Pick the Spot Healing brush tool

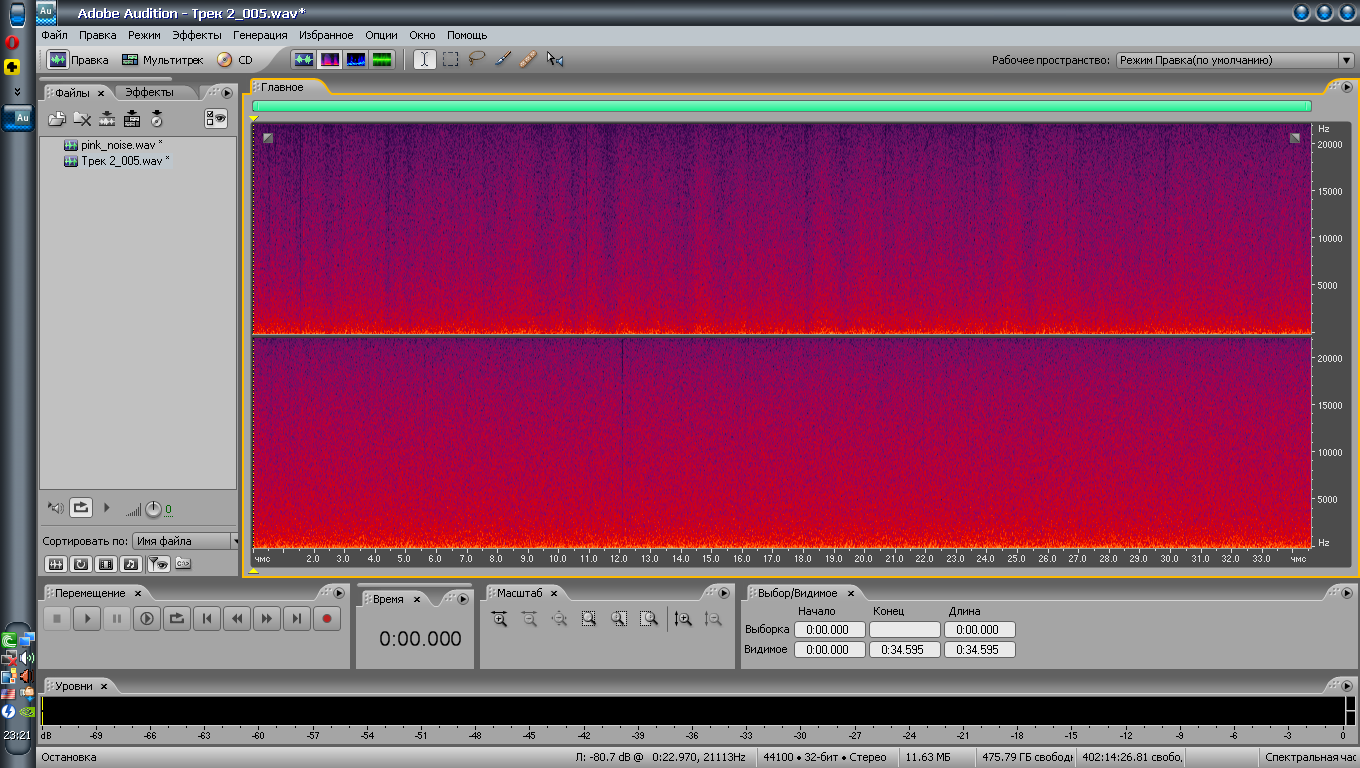tap(529, 60)
